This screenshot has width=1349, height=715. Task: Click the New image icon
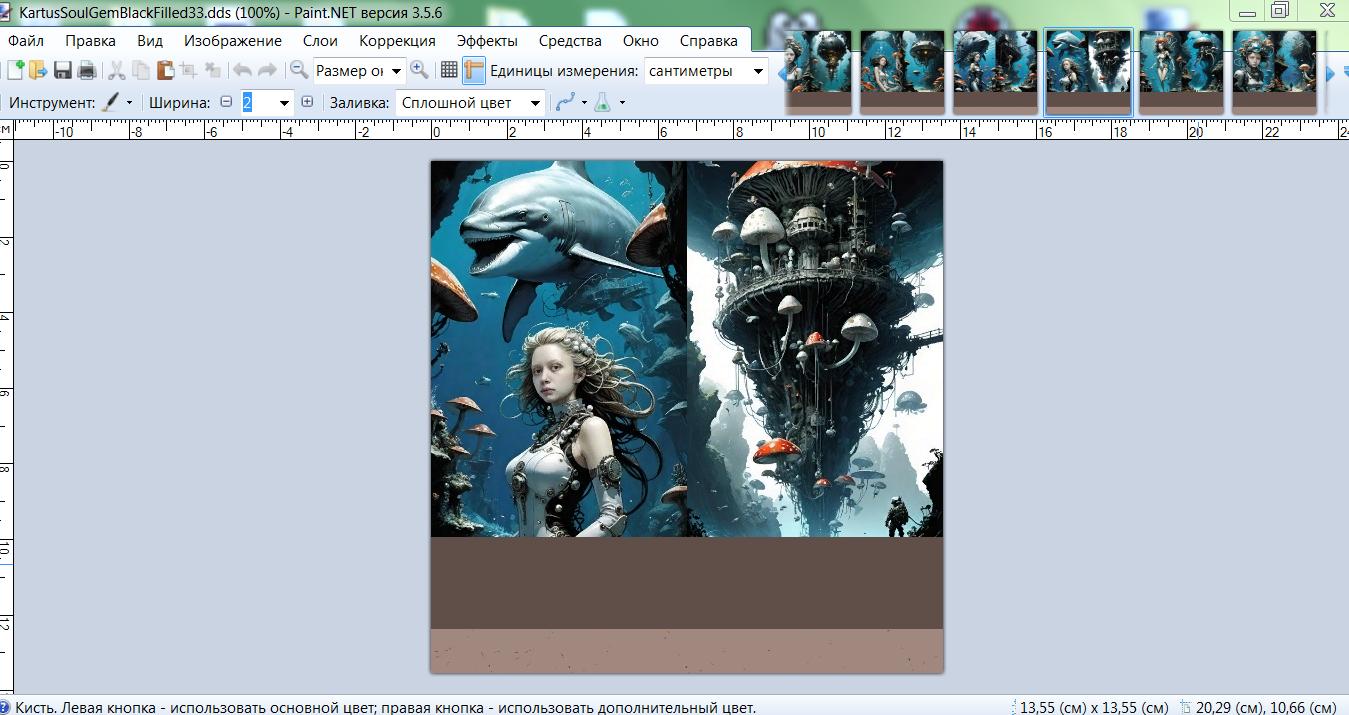pyautogui.click(x=15, y=70)
